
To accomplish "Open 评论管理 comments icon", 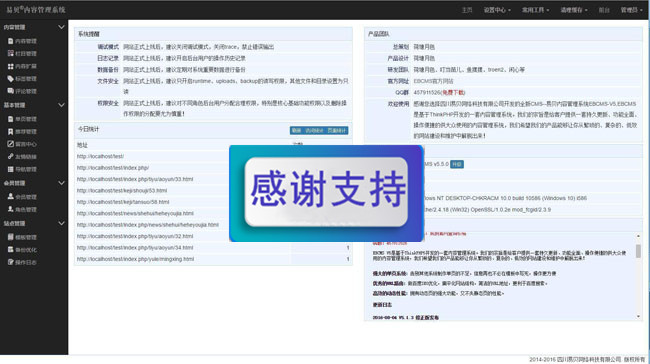I will click(10, 91).
